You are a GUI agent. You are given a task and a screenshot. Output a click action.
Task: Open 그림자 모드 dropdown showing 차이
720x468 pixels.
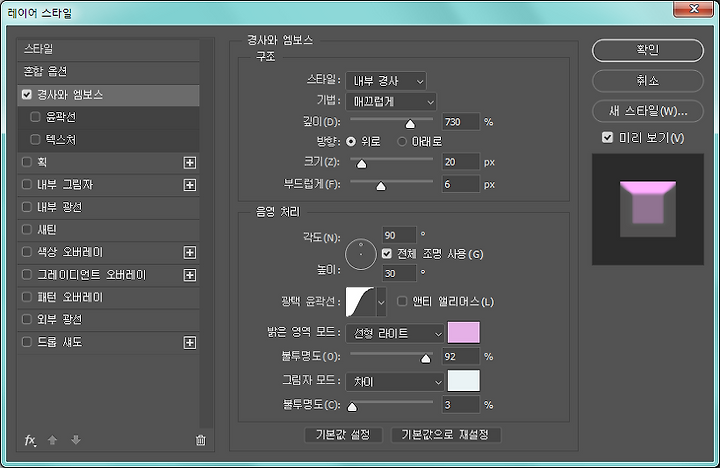(x=395, y=382)
